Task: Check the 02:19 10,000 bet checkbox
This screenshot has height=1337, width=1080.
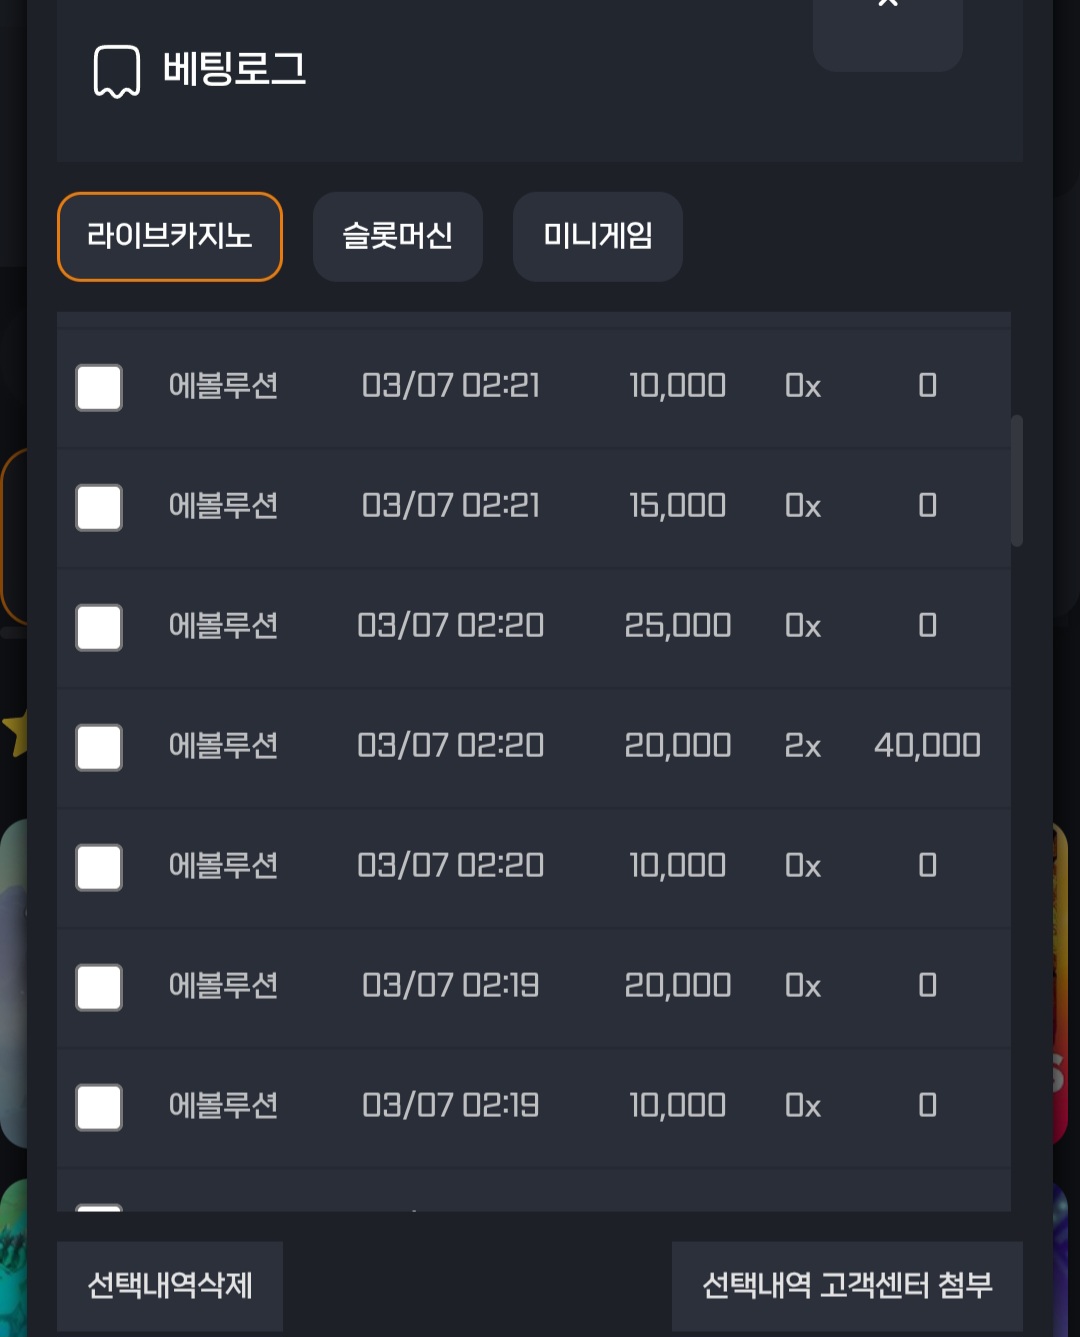Action: tap(99, 1108)
